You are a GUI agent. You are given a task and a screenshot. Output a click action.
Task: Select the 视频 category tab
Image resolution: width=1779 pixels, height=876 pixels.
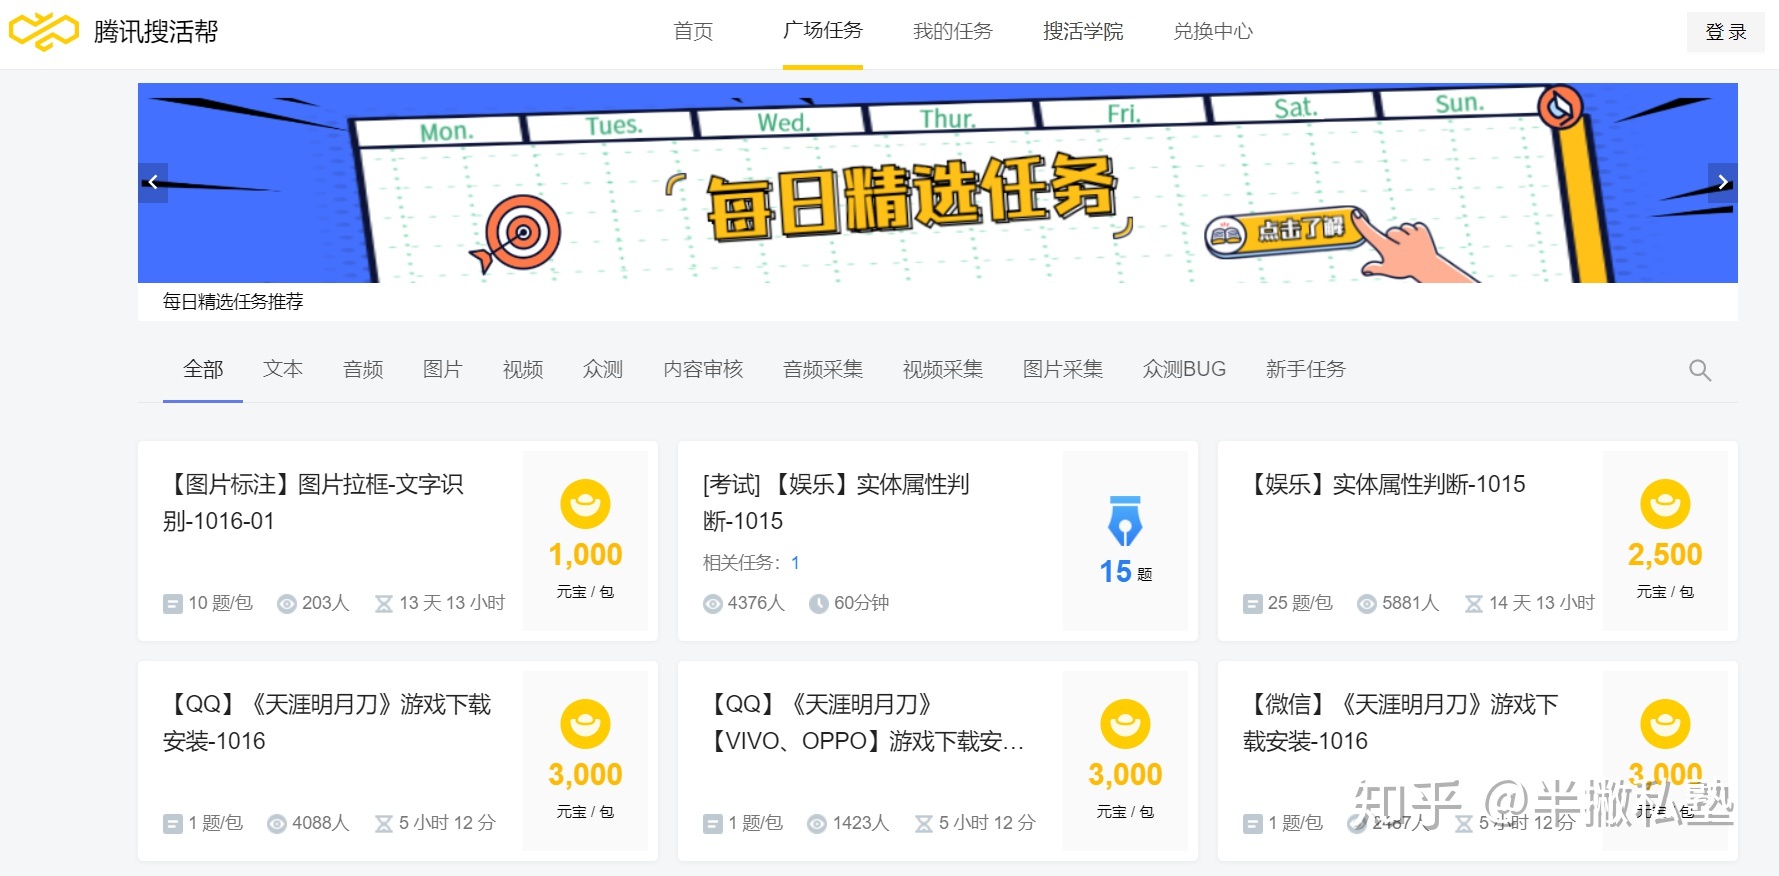tap(523, 369)
